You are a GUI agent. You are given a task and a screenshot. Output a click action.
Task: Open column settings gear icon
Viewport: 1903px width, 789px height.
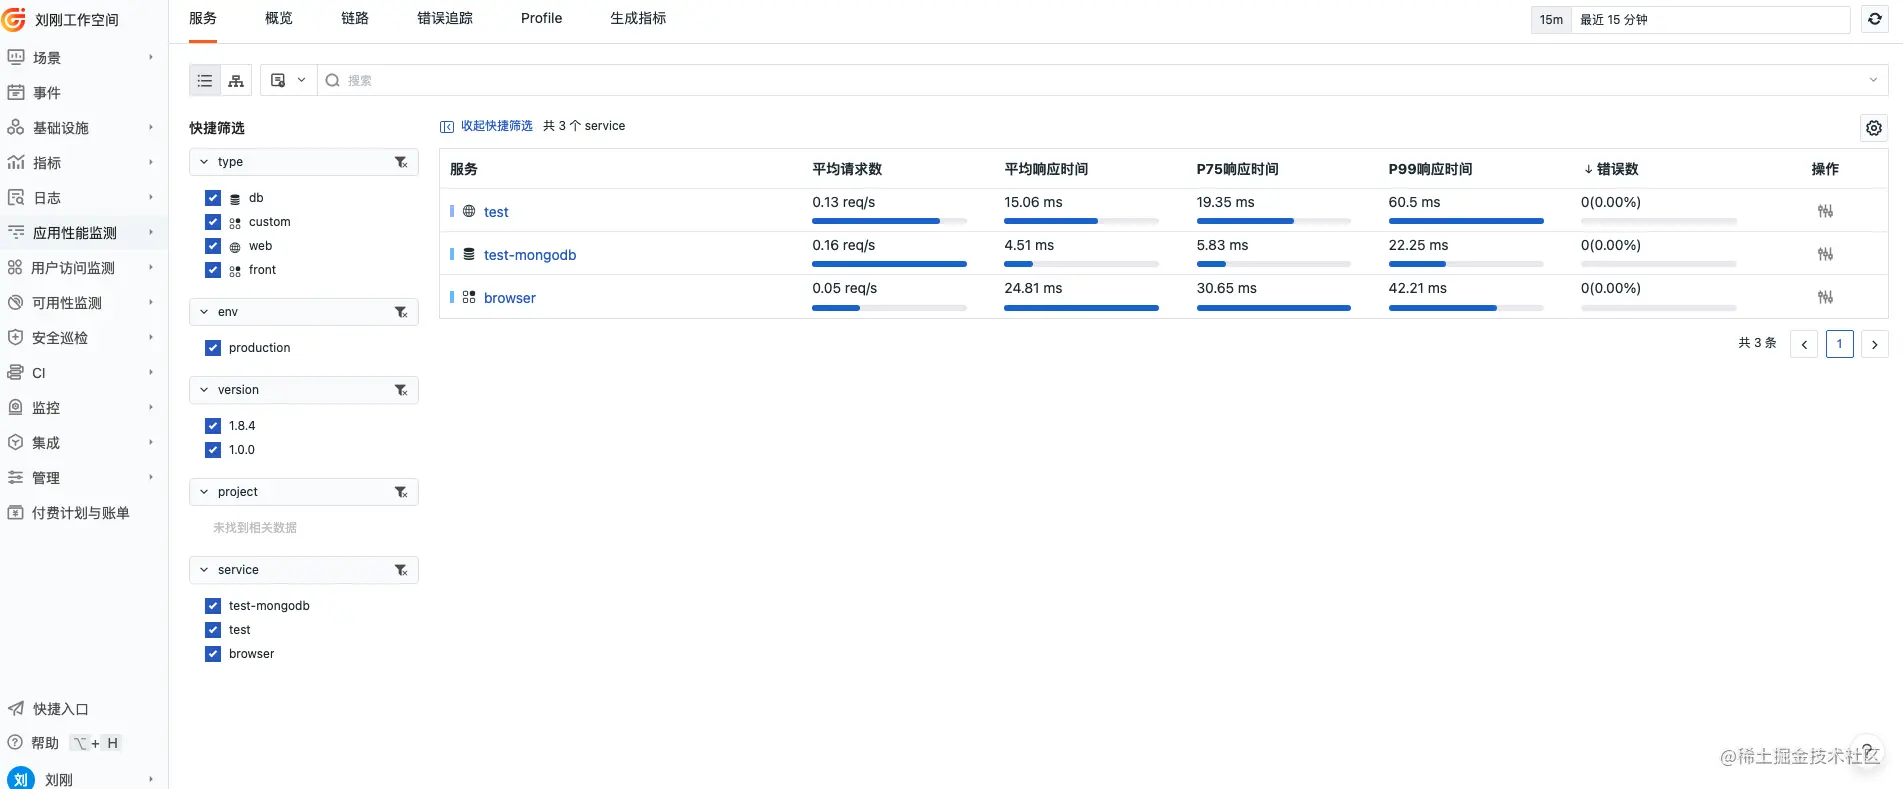tap(1874, 128)
